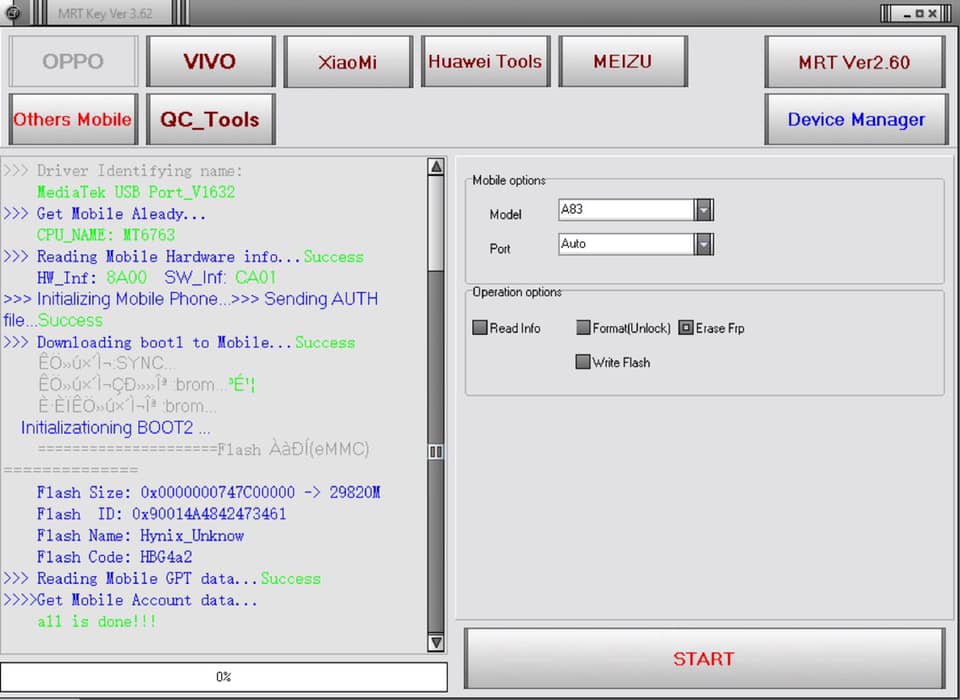The image size is (960, 700).
Task: Maximize the MRT Key window
Action: (x=920, y=13)
